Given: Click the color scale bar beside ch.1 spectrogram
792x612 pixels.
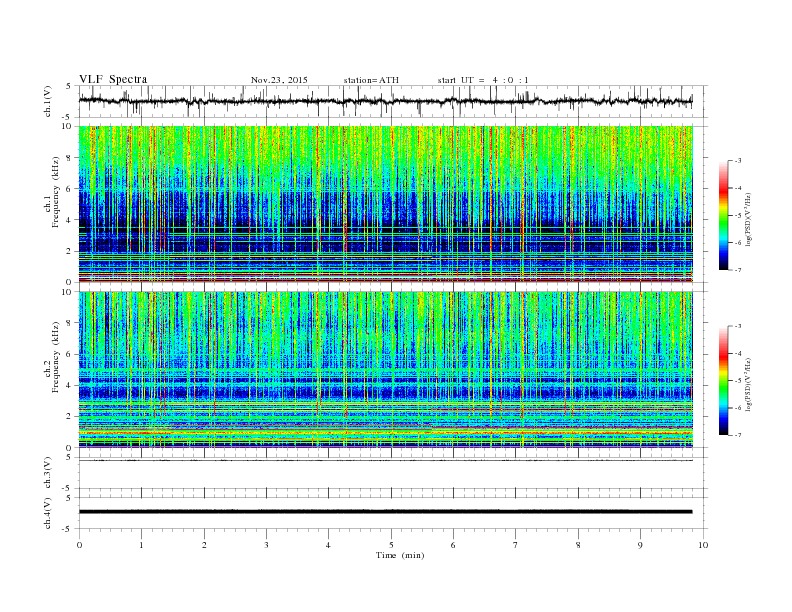Looking at the screenshot, I should [x=724, y=216].
